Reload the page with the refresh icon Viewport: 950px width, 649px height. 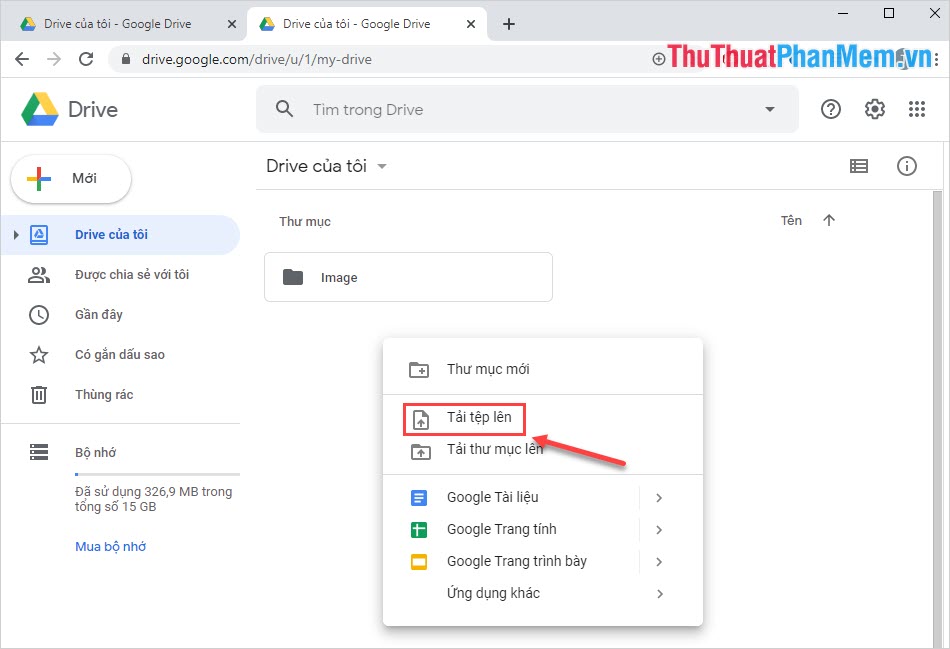pos(86,59)
